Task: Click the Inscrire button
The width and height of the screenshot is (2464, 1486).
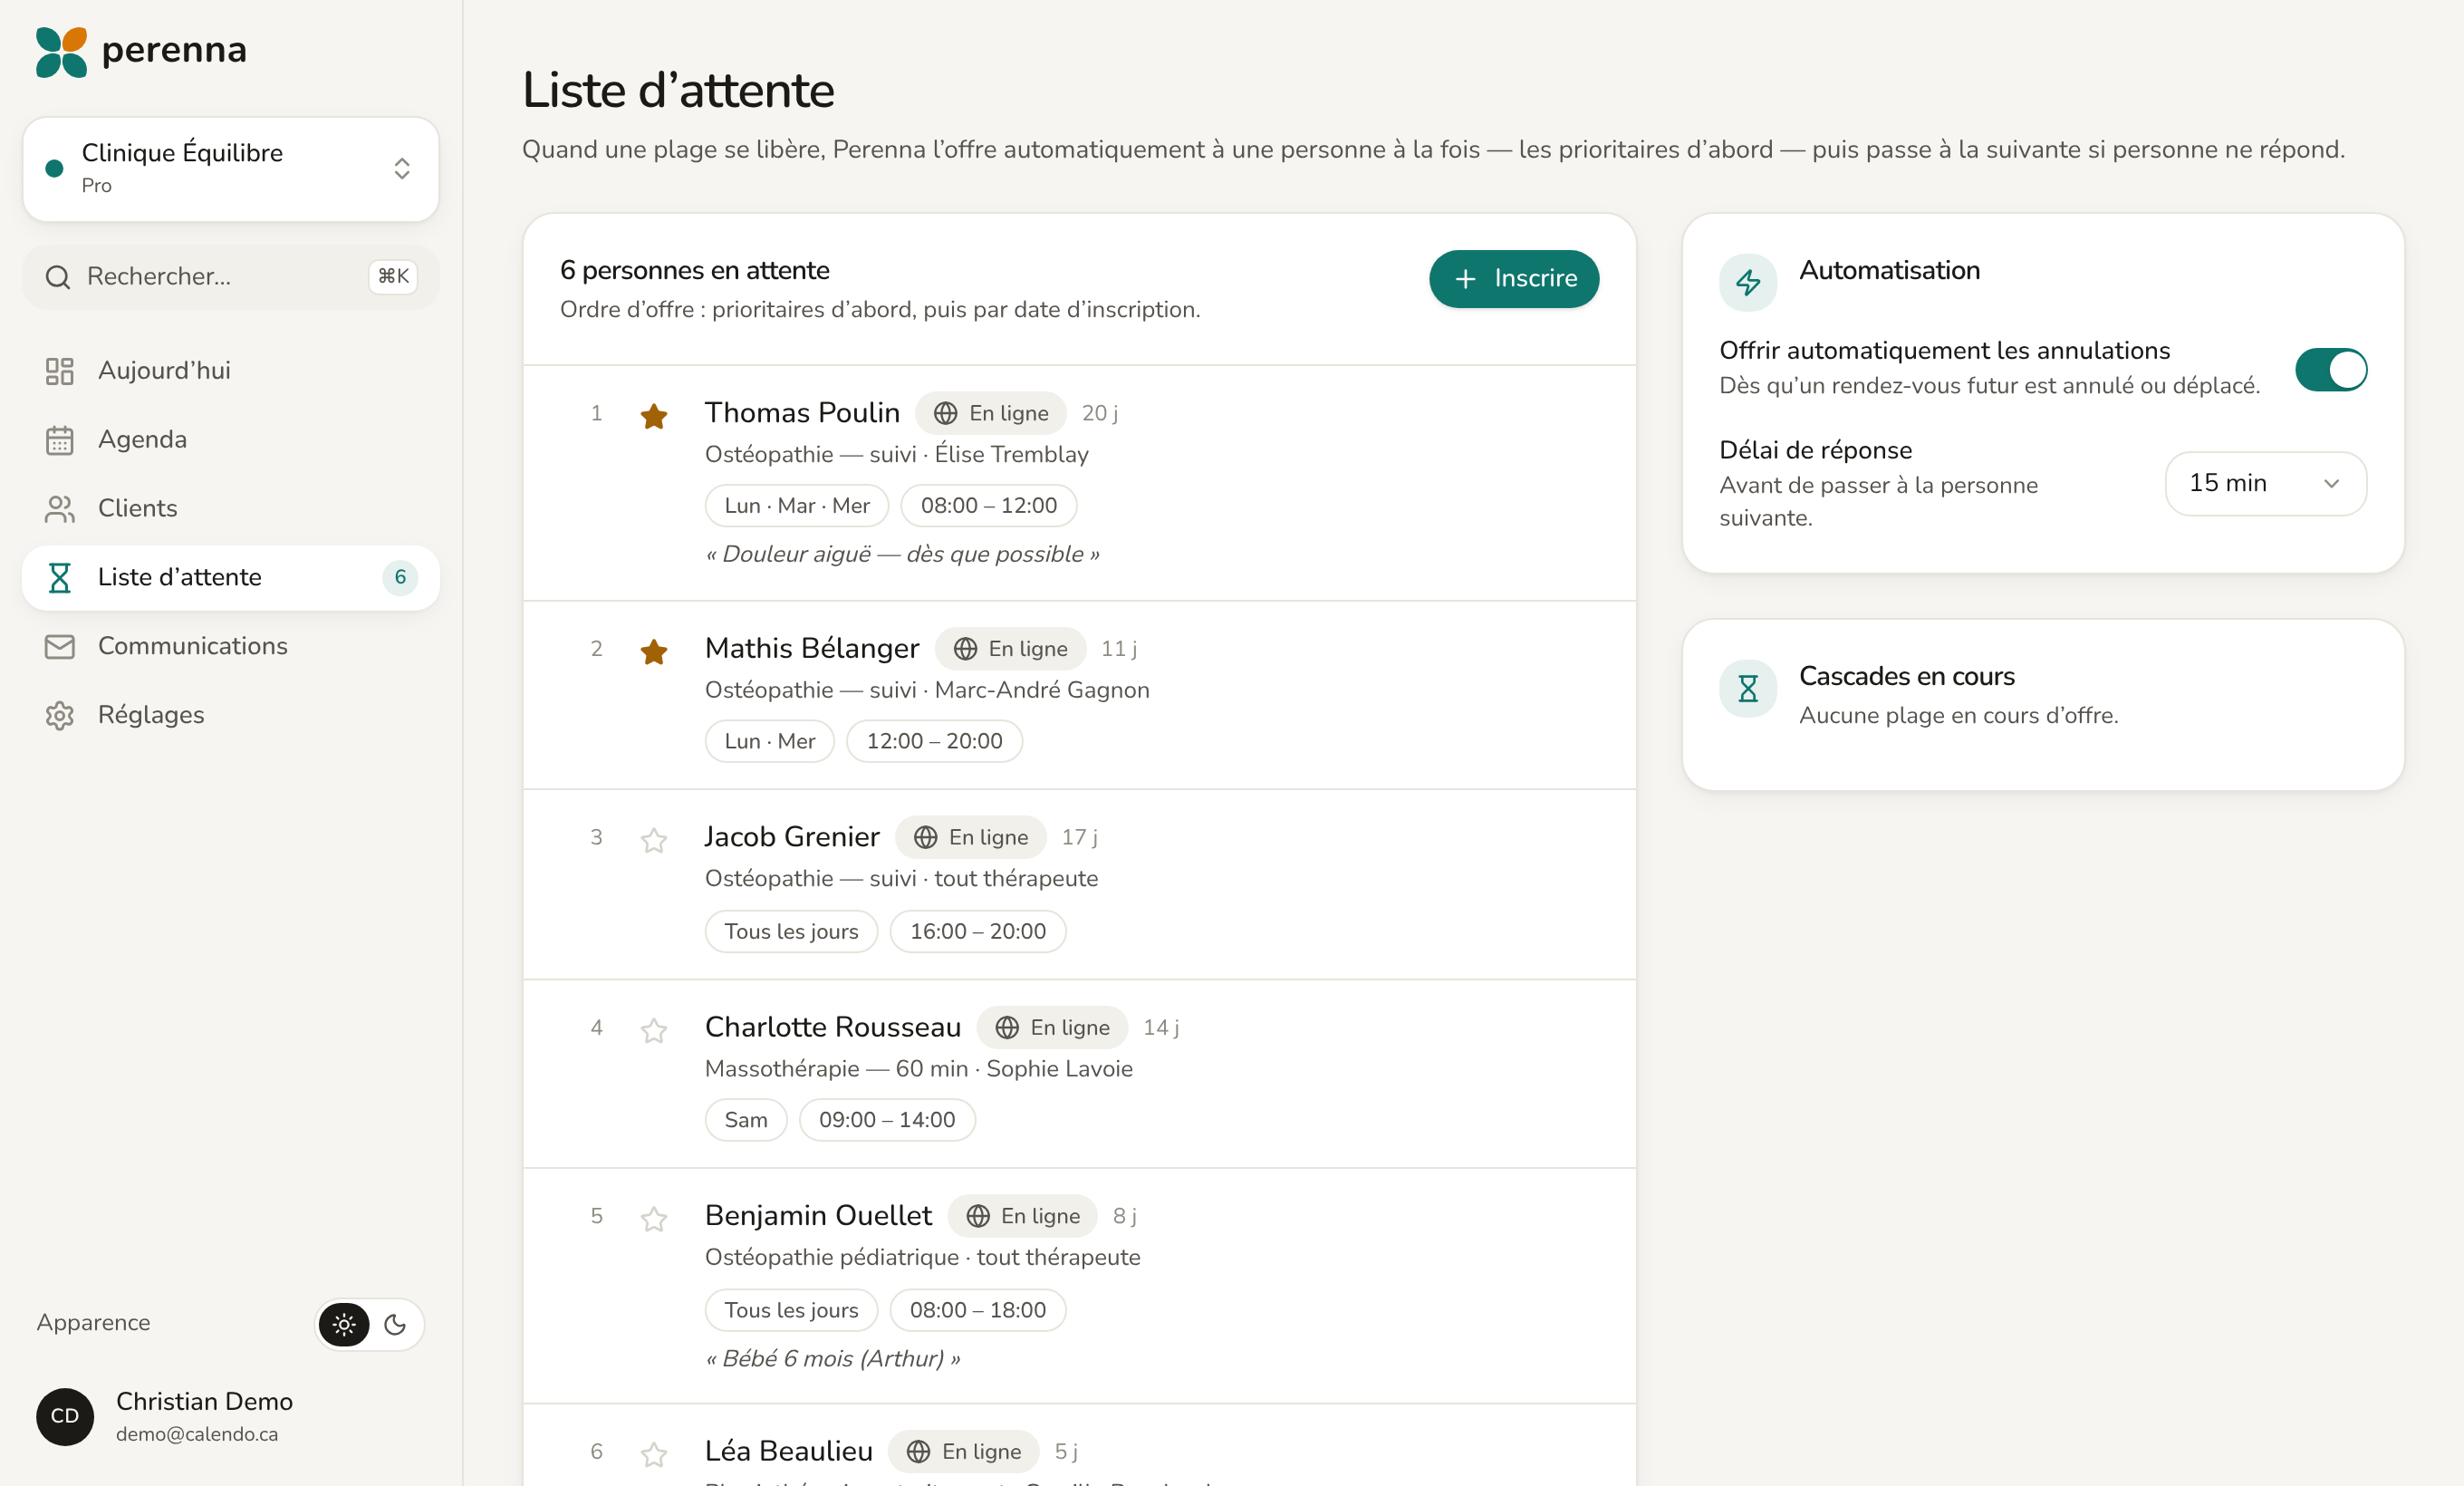Action: pyautogui.click(x=1513, y=278)
